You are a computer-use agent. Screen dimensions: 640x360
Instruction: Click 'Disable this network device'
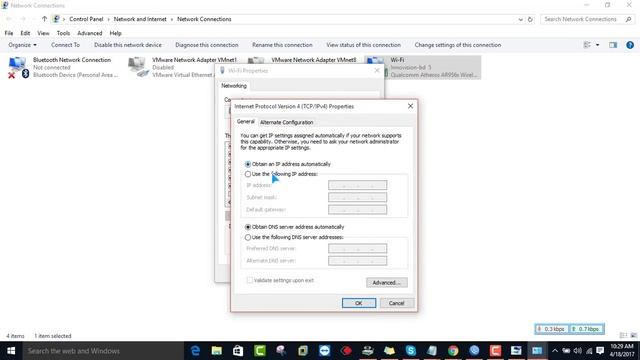coord(128,45)
